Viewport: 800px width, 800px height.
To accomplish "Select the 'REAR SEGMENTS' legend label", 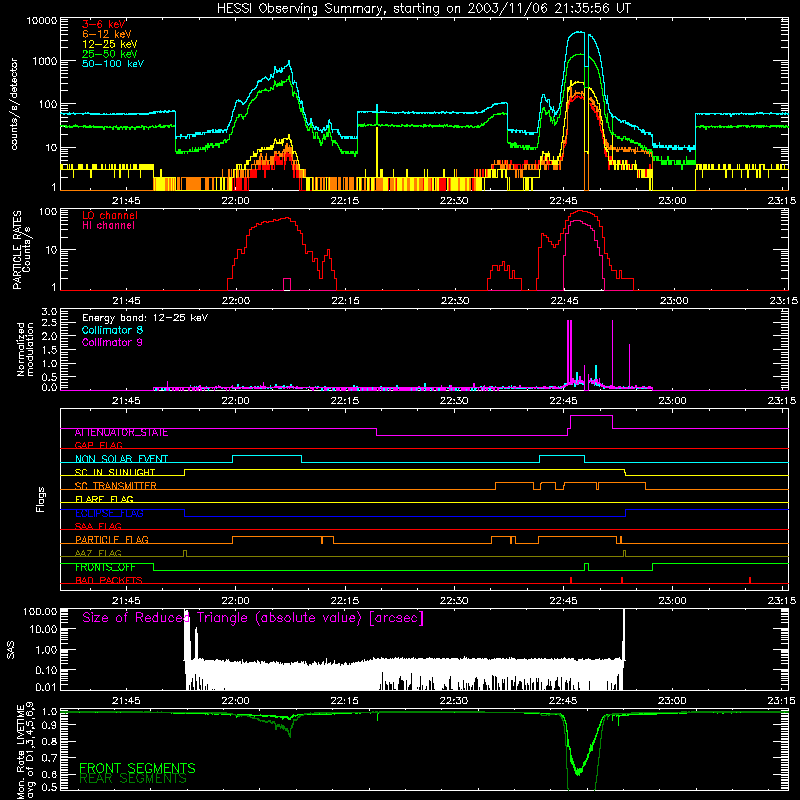I will tap(133, 779).
